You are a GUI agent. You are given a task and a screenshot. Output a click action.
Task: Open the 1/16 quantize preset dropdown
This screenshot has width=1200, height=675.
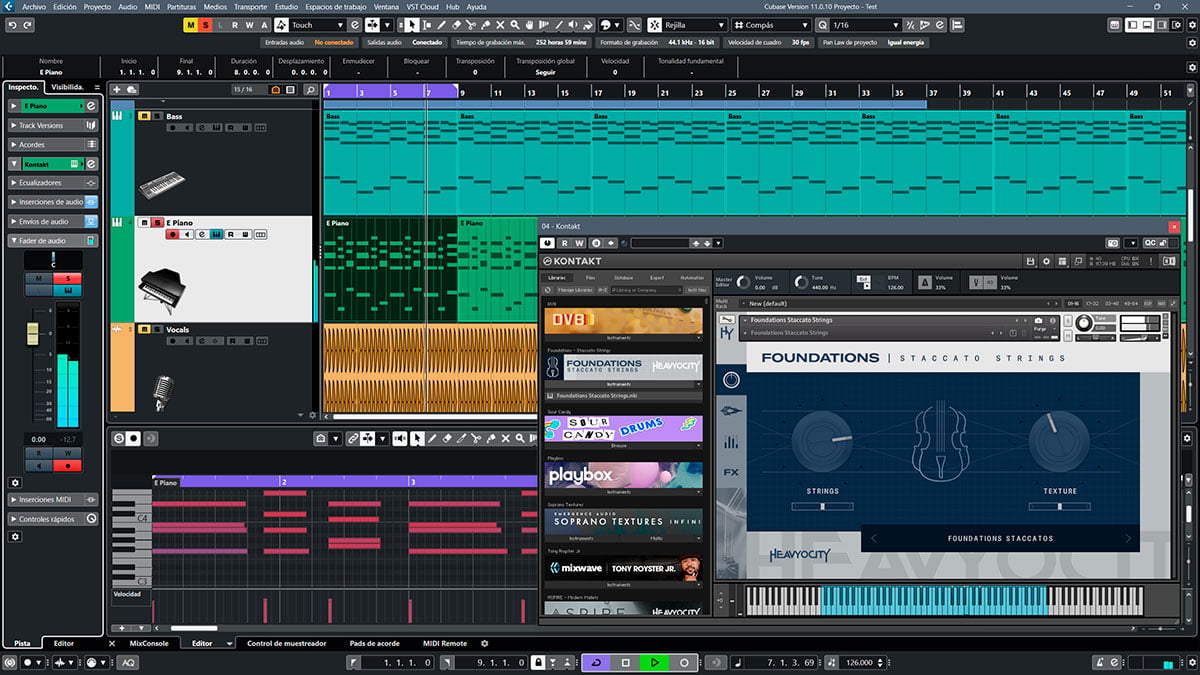(867, 24)
